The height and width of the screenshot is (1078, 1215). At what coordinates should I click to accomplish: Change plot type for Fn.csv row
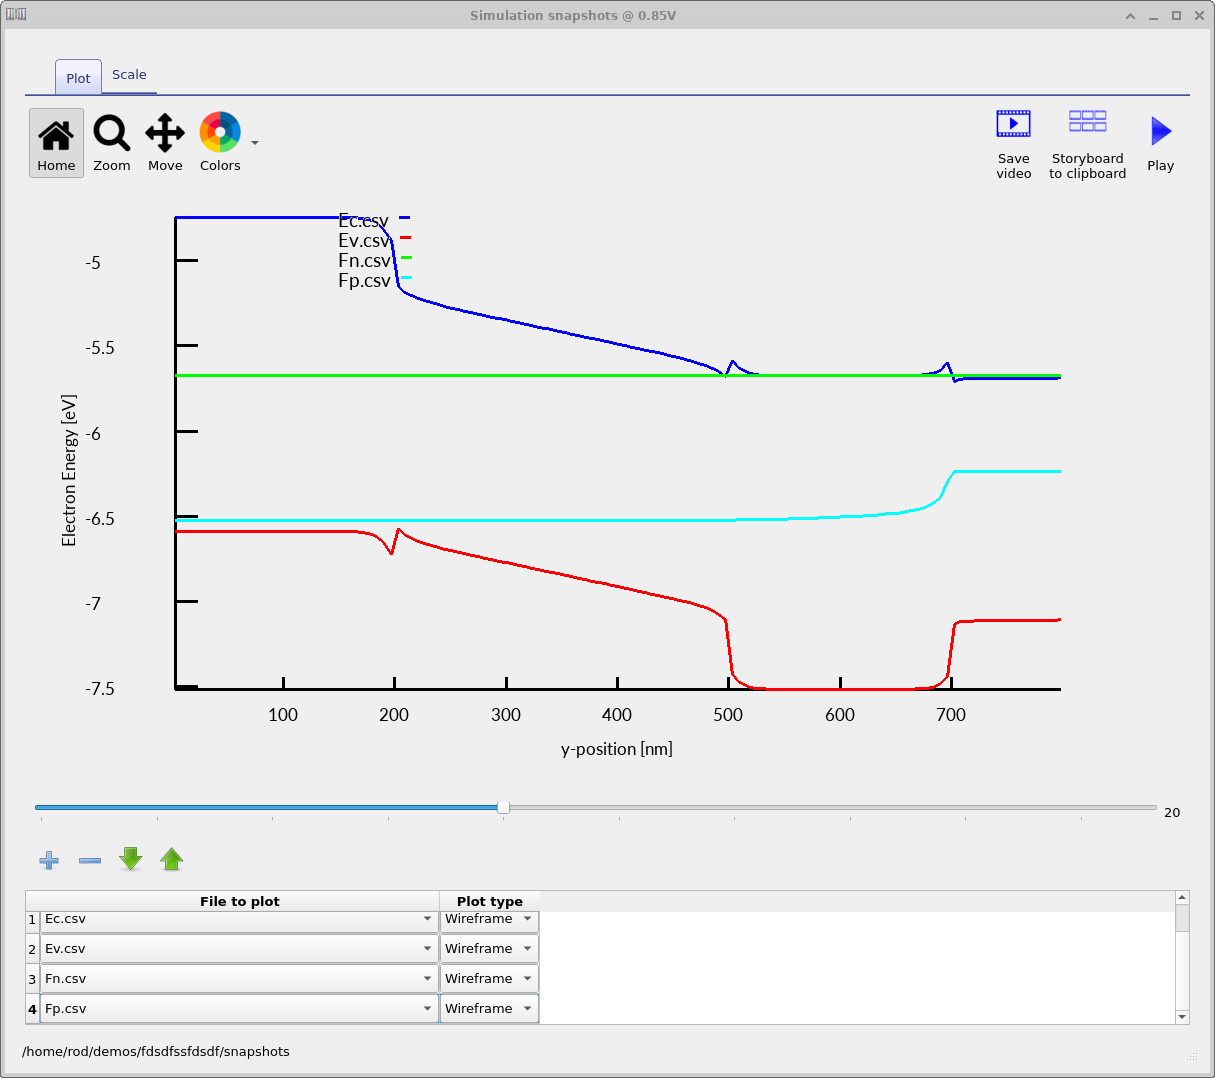[489, 978]
